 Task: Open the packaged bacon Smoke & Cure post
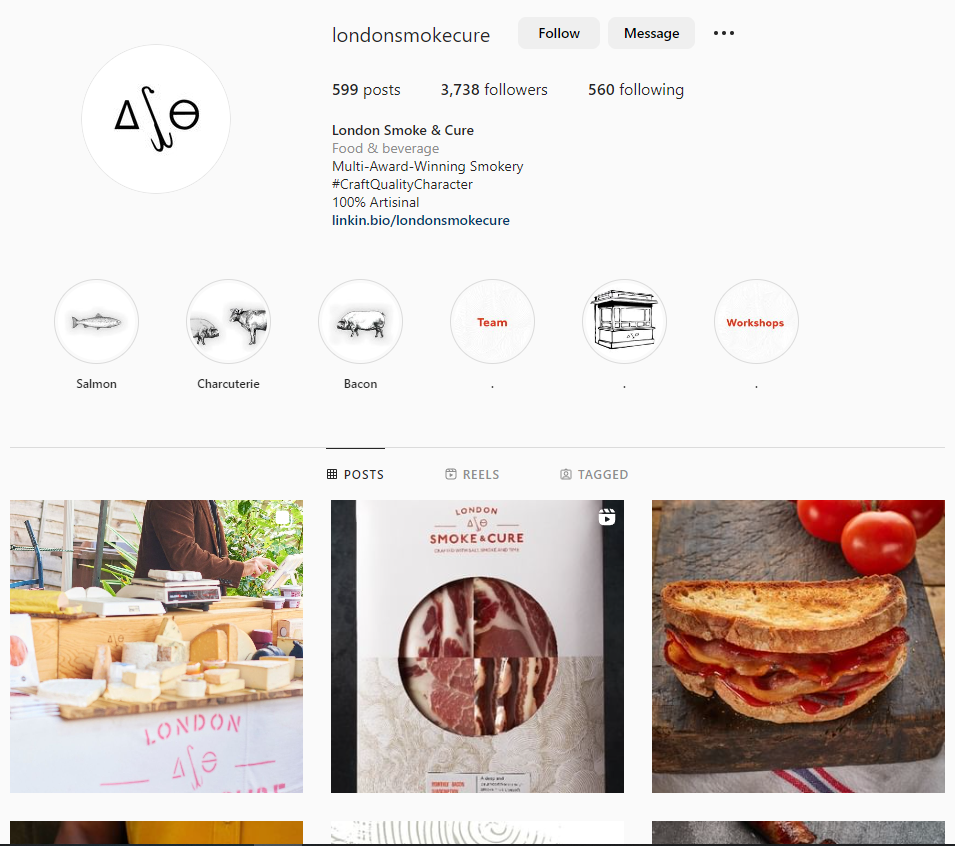click(x=478, y=646)
